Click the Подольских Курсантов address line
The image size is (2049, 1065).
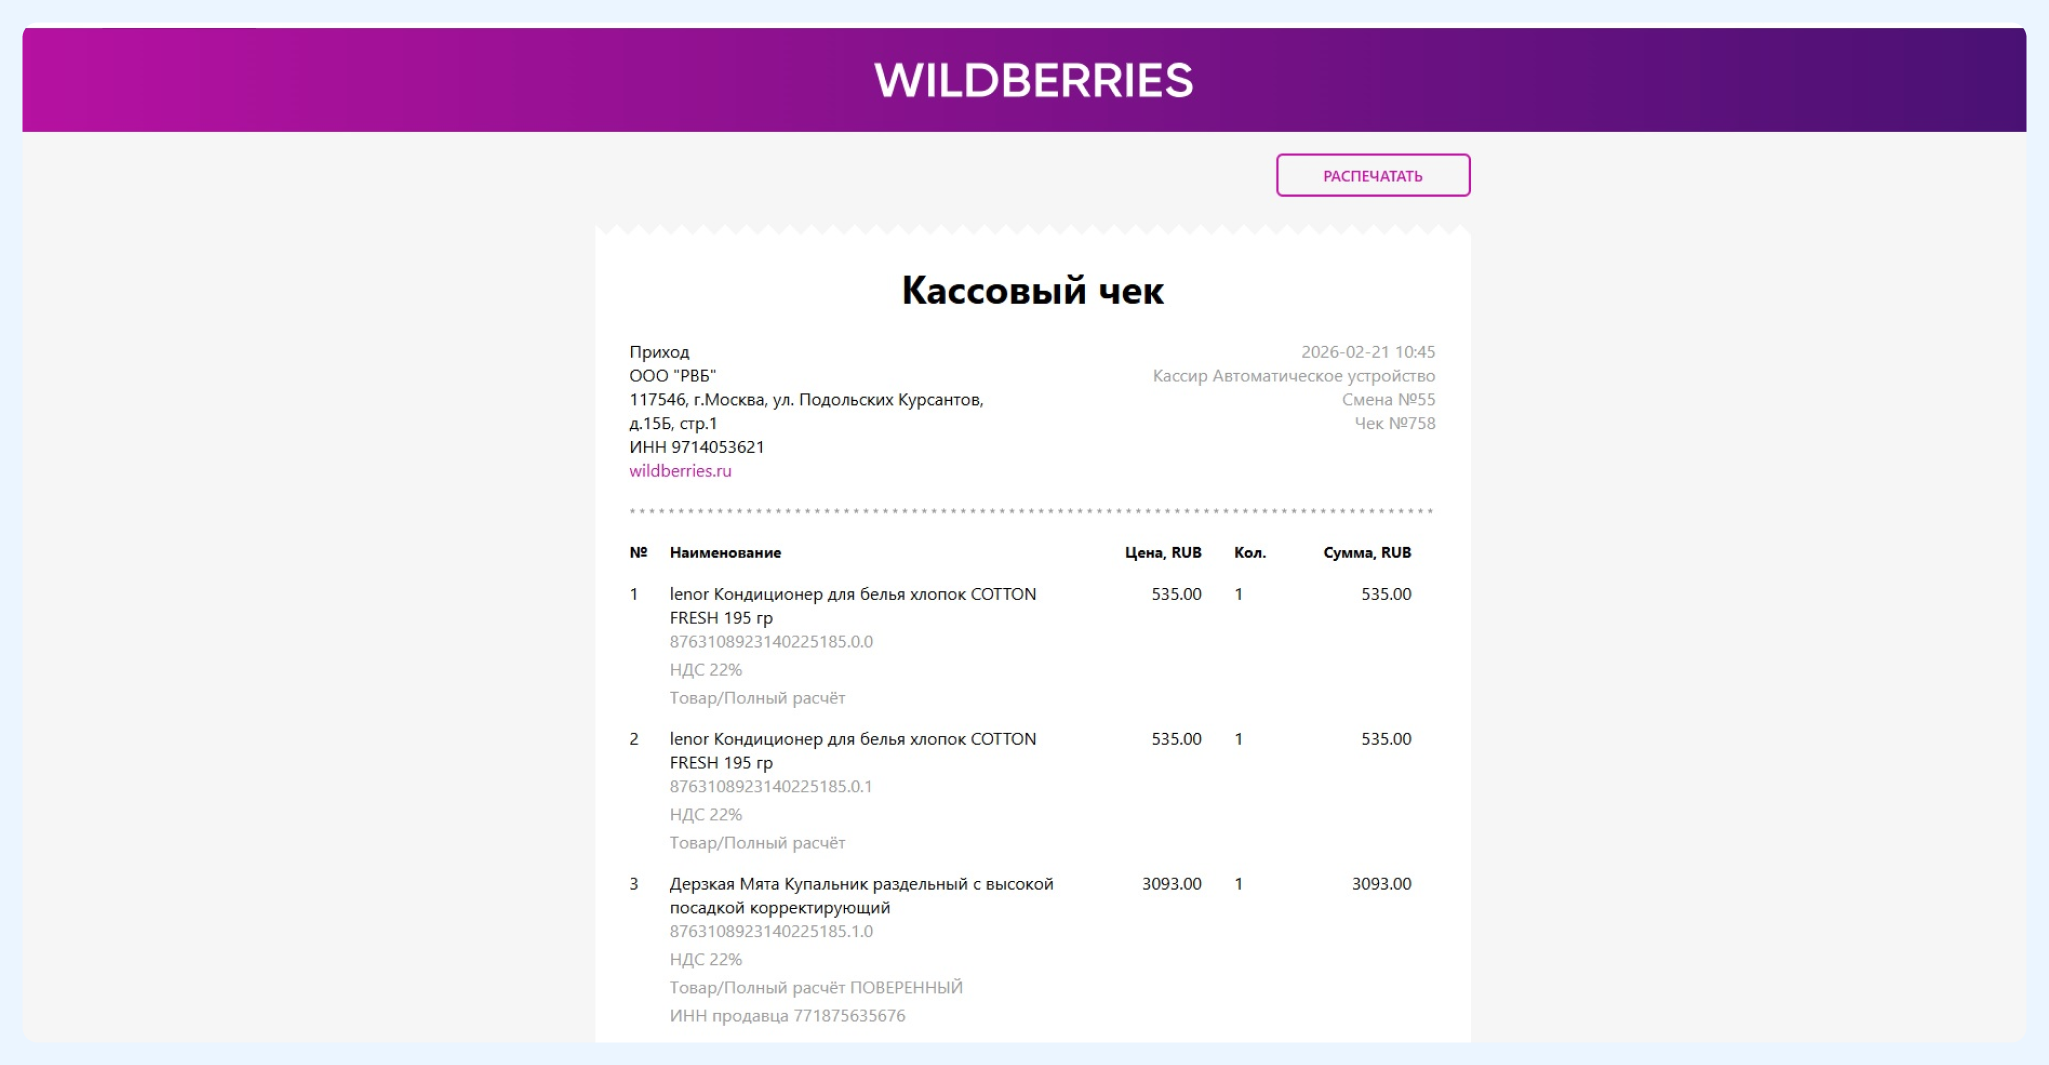pos(805,400)
